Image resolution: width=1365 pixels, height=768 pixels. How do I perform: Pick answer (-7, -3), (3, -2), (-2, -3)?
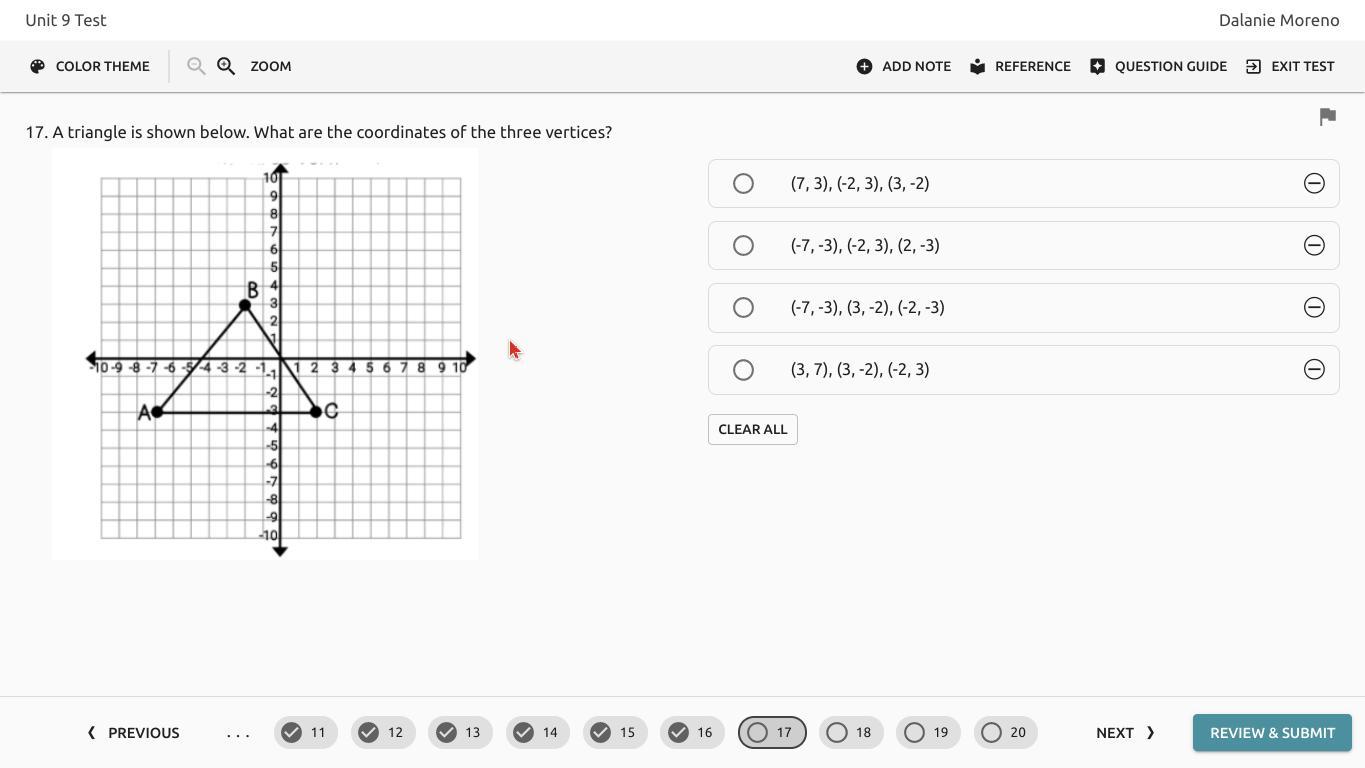point(743,307)
